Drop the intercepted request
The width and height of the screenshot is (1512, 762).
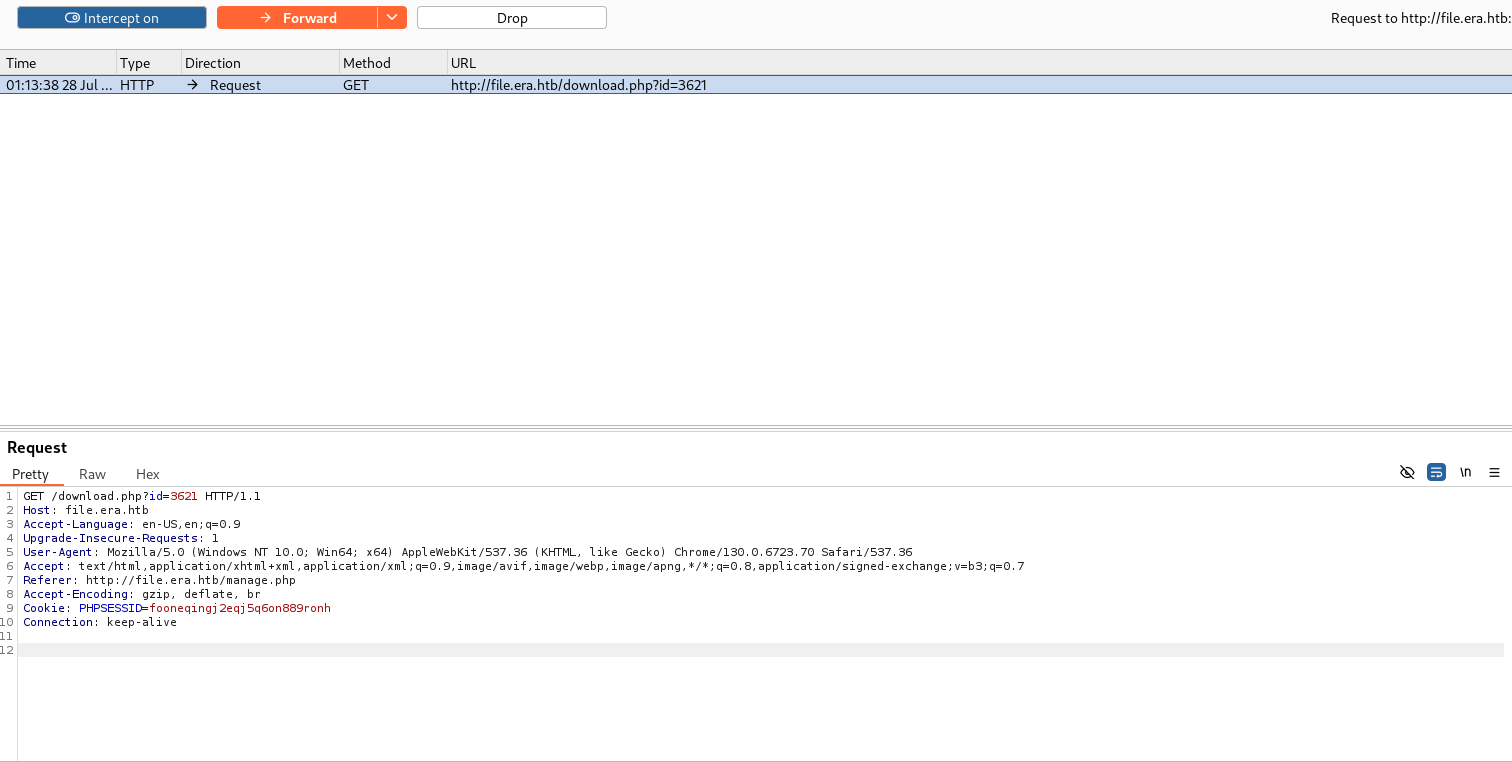tap(511, 18)
